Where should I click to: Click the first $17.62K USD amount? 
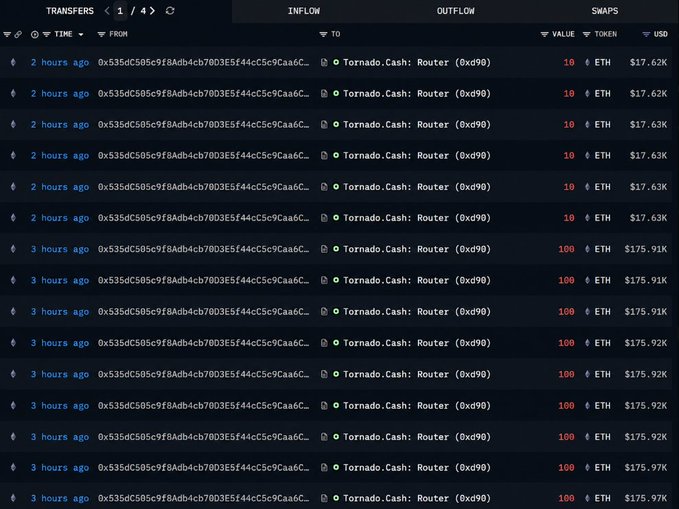[x=648, y=62]
